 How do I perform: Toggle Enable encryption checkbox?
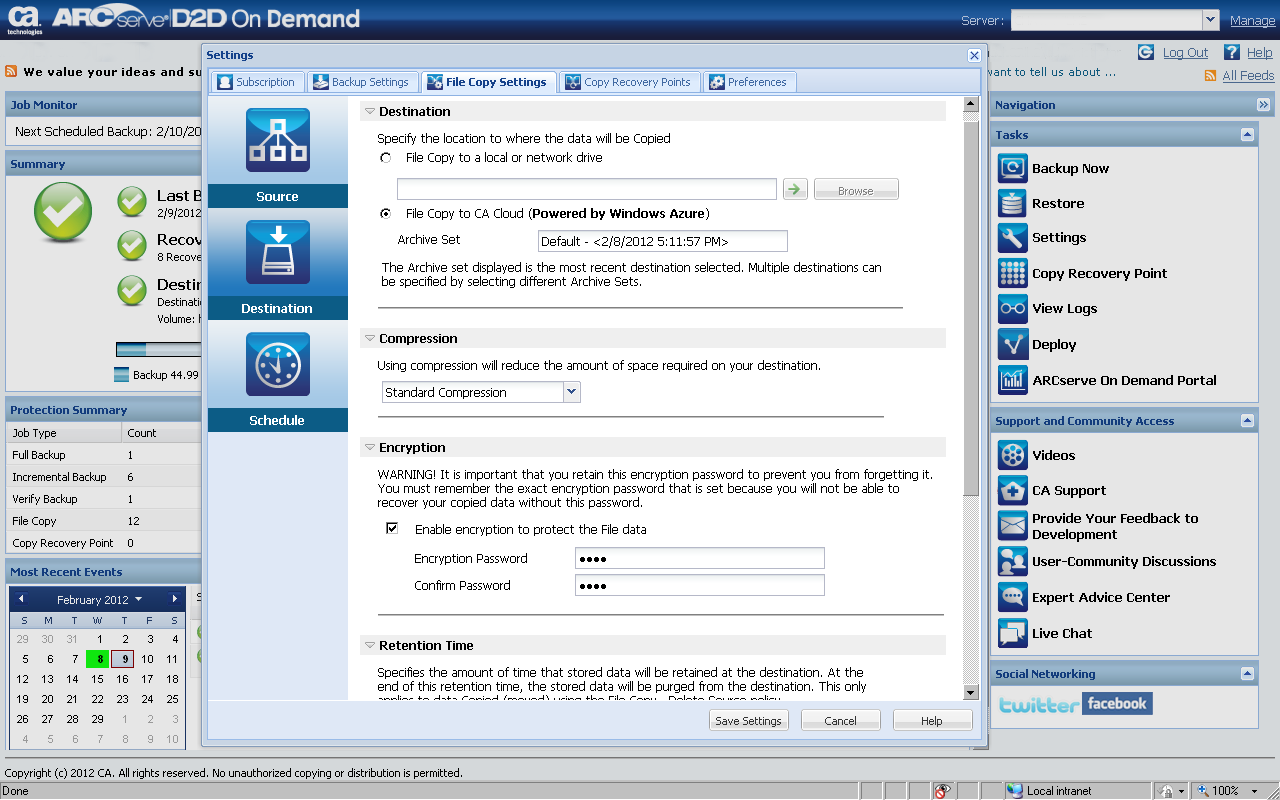392,529
